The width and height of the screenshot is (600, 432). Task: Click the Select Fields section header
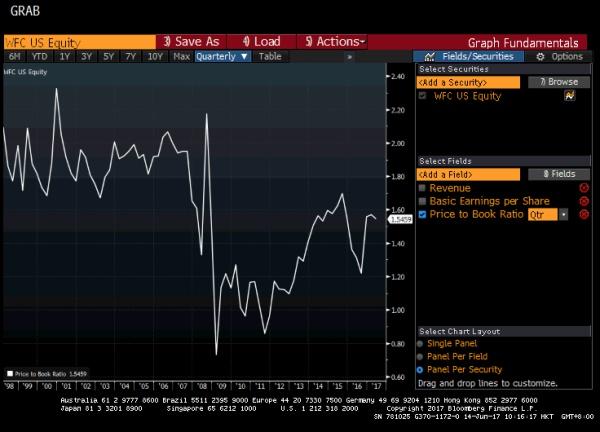tap(504, 161)
